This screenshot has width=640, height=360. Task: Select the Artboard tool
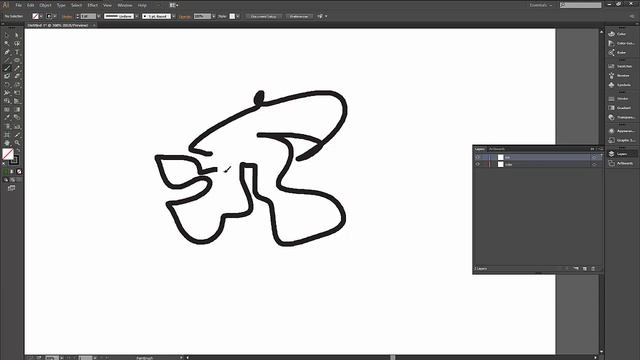point(7,135)
